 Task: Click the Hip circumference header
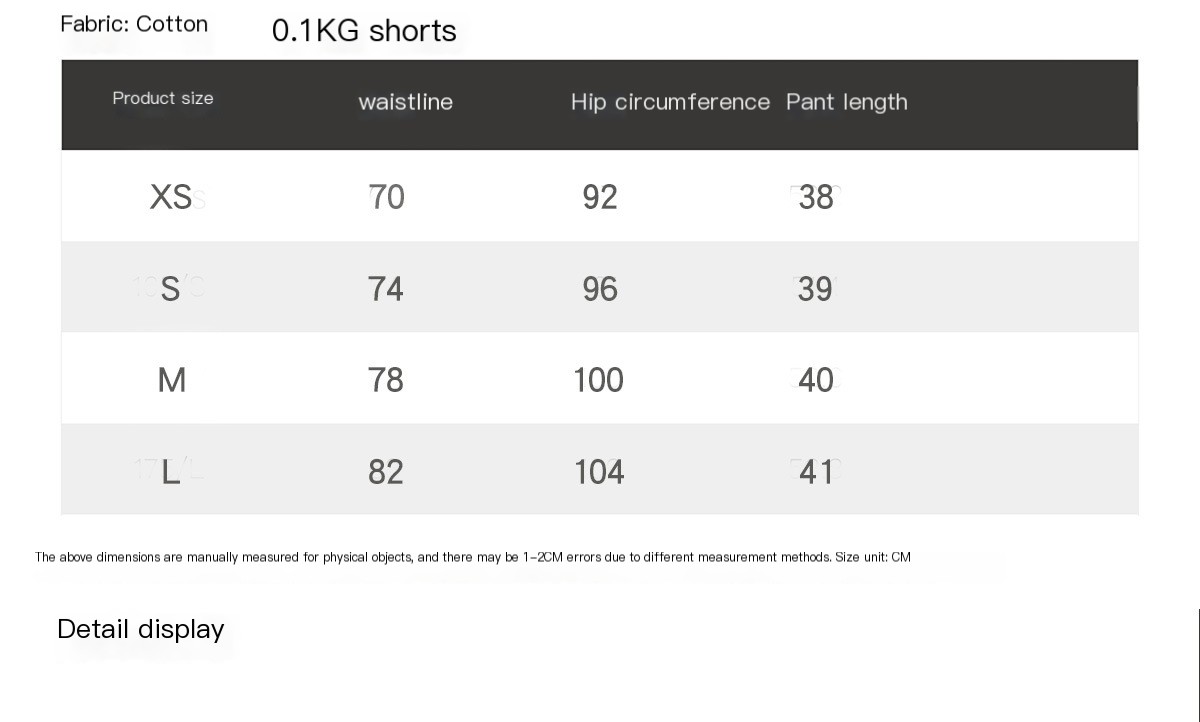click(x=670, y=102)
